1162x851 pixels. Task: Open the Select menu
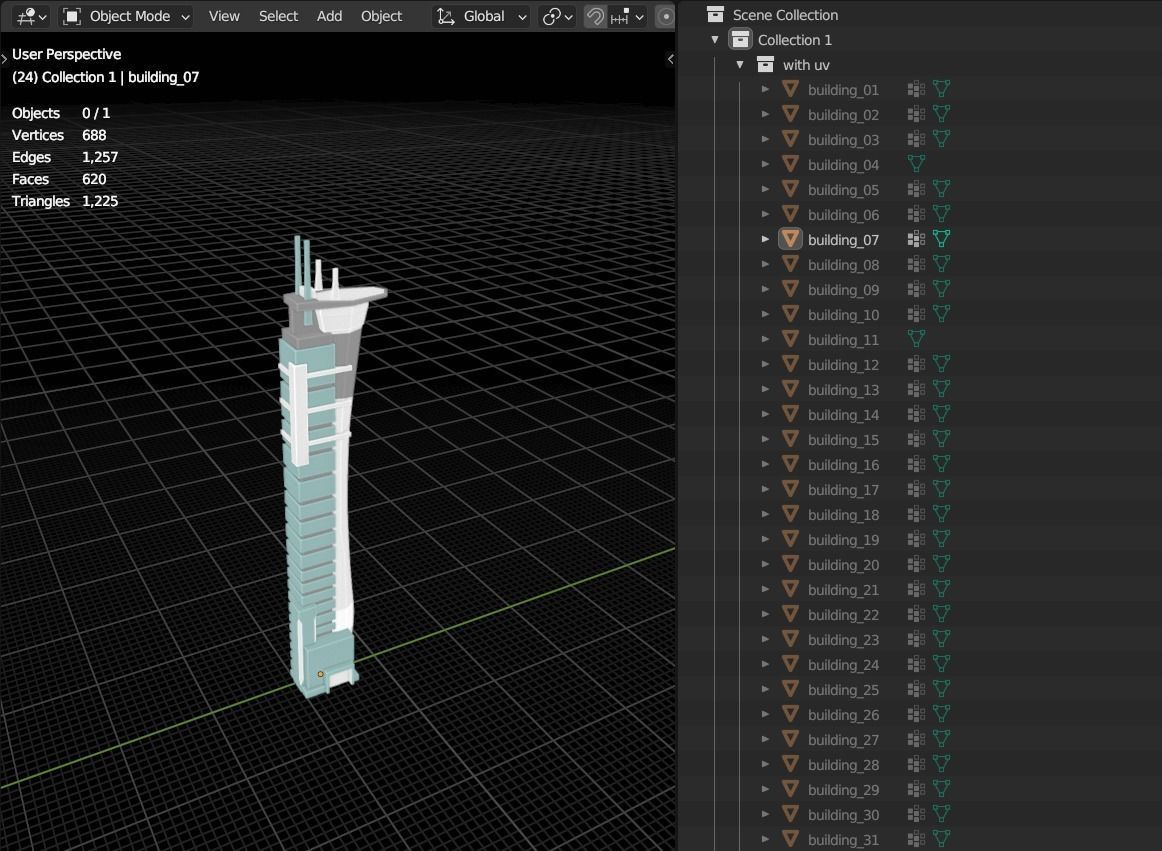click(278, 16)
